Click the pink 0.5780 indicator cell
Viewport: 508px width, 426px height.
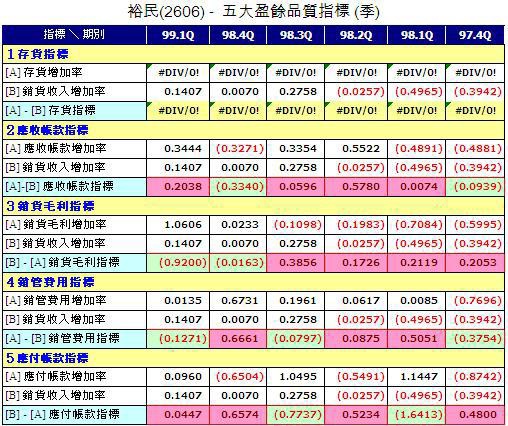(356, 187)
